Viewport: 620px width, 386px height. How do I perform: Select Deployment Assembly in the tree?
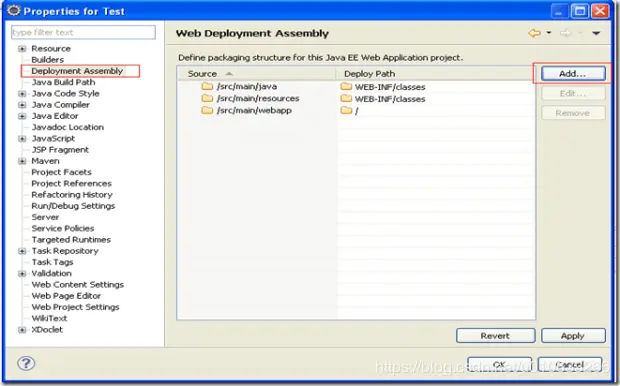point(77,71)
